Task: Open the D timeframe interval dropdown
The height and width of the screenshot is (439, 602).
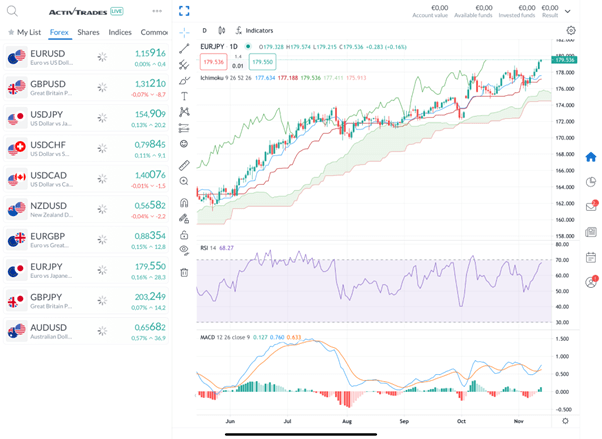Action: point(204,31)
